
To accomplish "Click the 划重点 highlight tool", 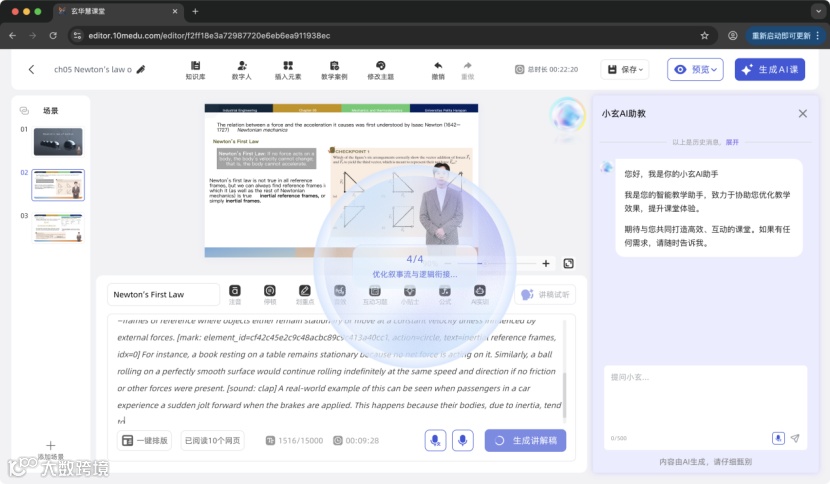I will pyautogui.click(x=305, y=294).
